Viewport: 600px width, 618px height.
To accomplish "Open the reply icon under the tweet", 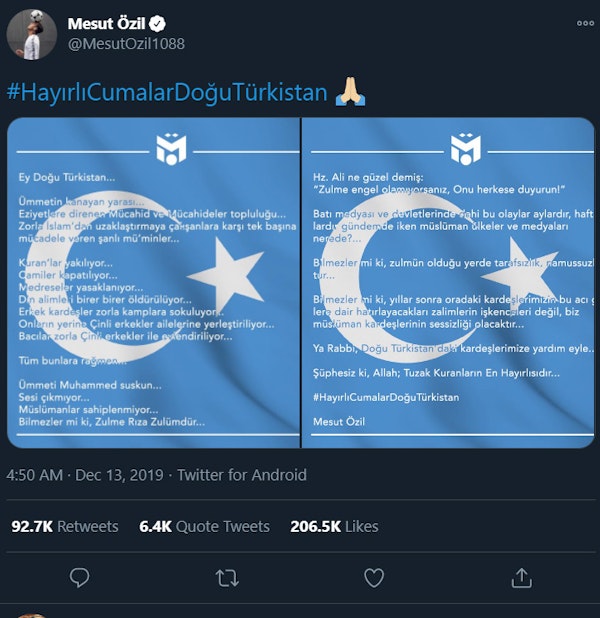I will point(80,578).
